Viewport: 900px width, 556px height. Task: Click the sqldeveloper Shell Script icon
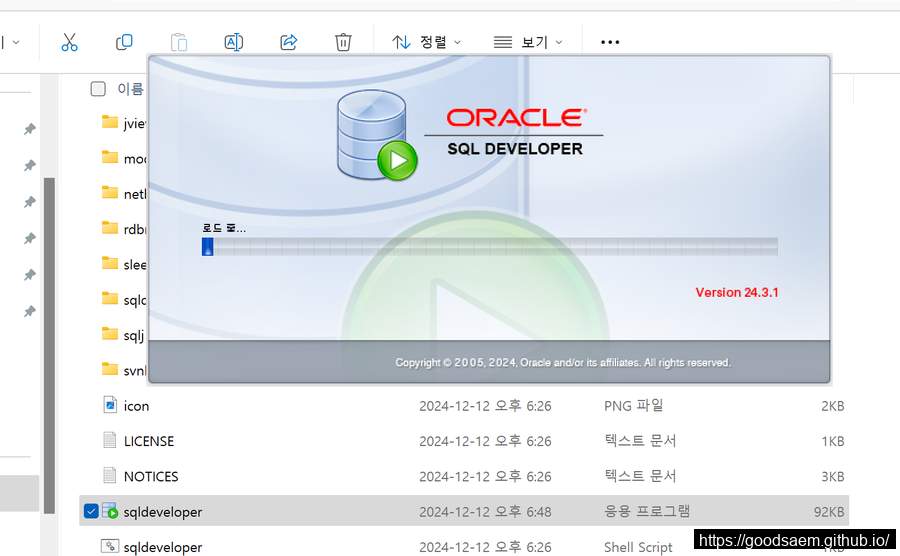(x=110, y=546)
